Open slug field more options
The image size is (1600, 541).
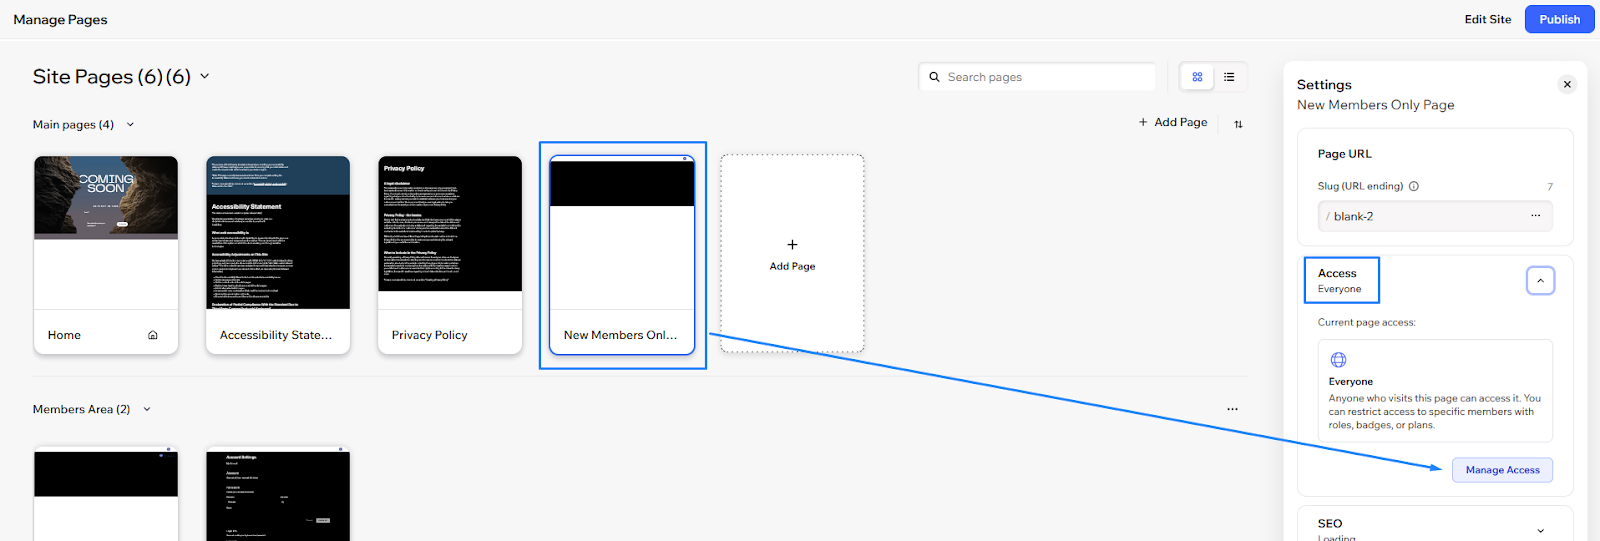[x=1535, y=216]
